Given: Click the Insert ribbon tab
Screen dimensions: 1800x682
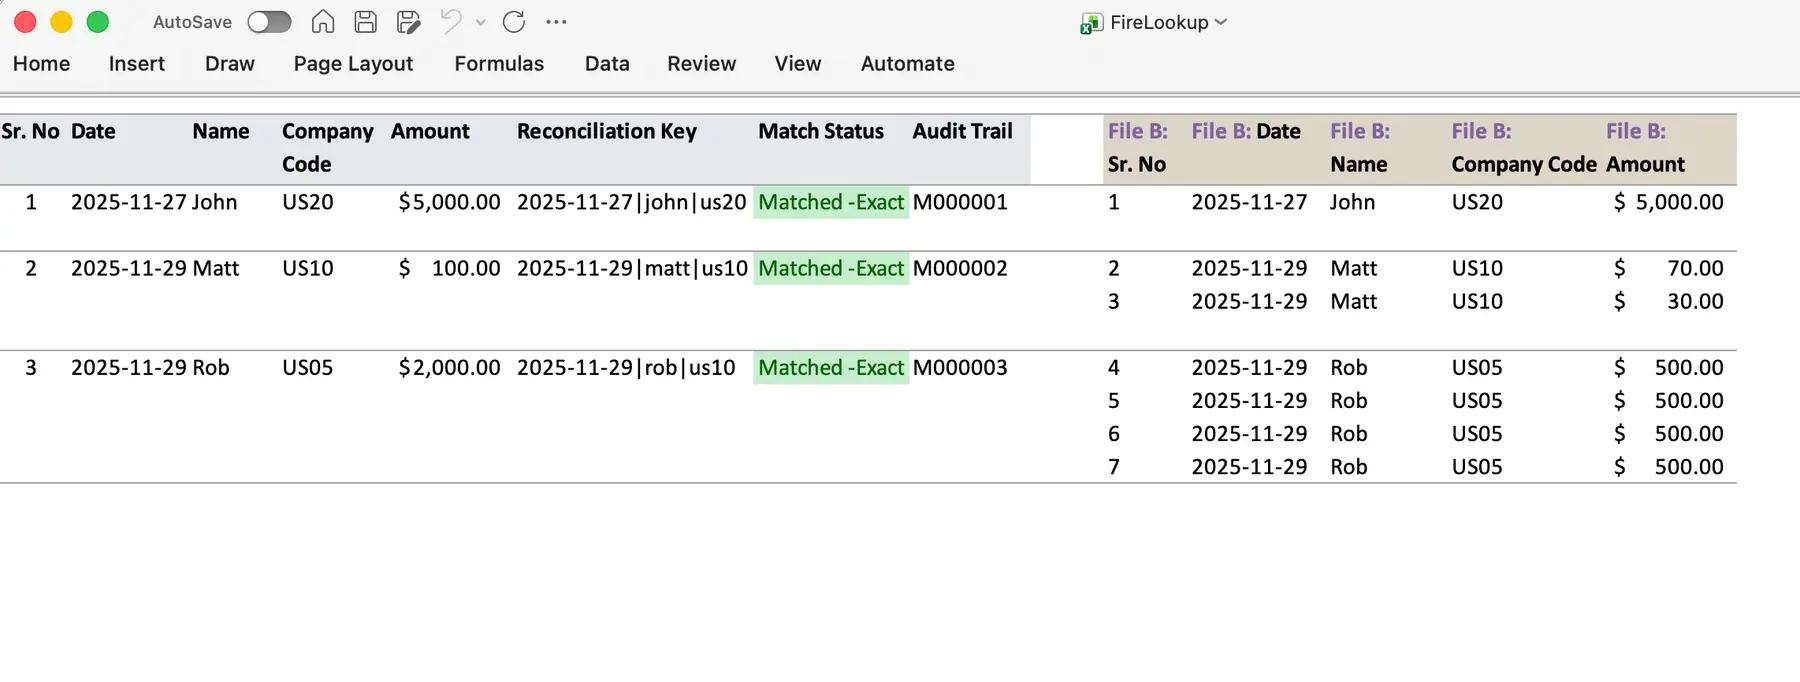Looking at the screenshot, I should (x=137, y=64).
